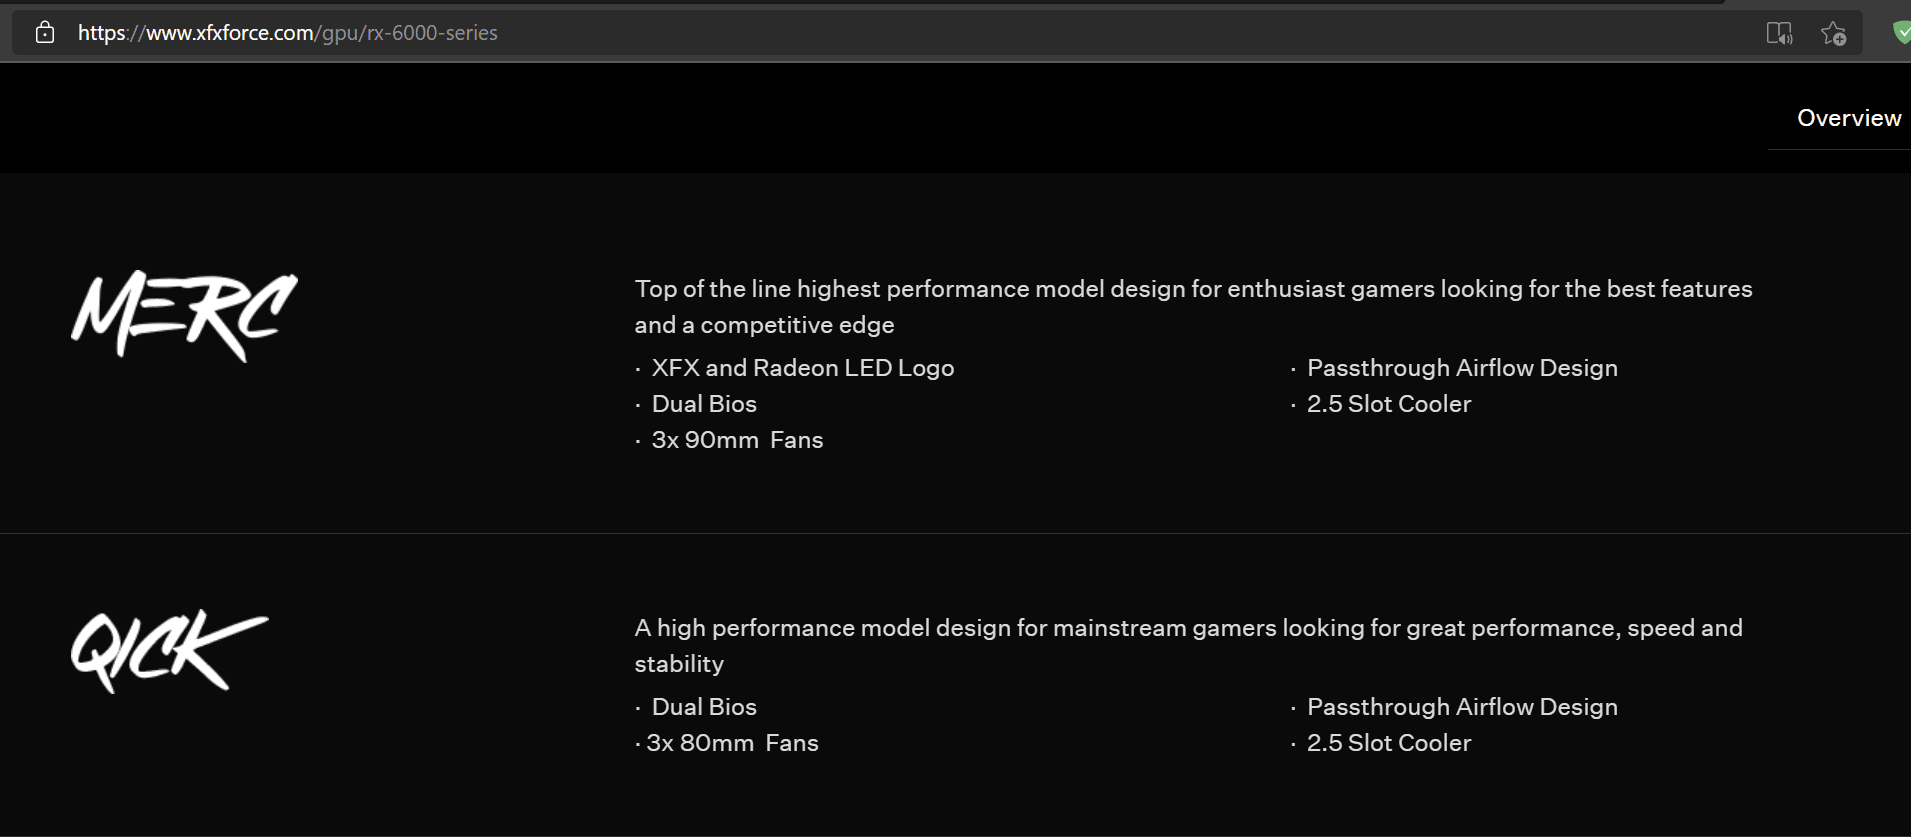Viewport: 1911px width, 837px height.
Task: Click the 2.5 Slot Cooler item under QICK
Action: [x=1388, y=743]
